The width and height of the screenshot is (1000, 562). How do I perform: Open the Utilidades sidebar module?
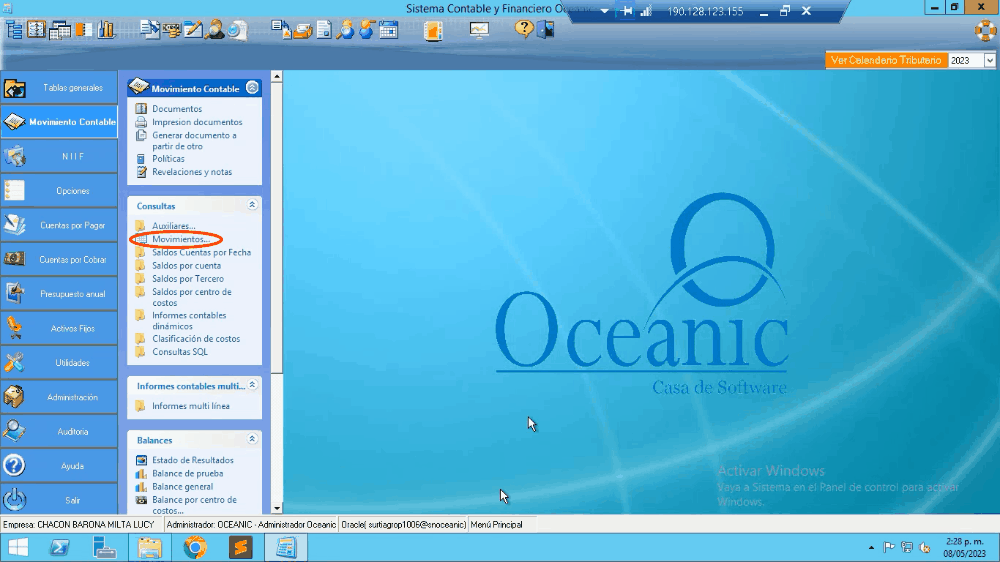point(59,363)
